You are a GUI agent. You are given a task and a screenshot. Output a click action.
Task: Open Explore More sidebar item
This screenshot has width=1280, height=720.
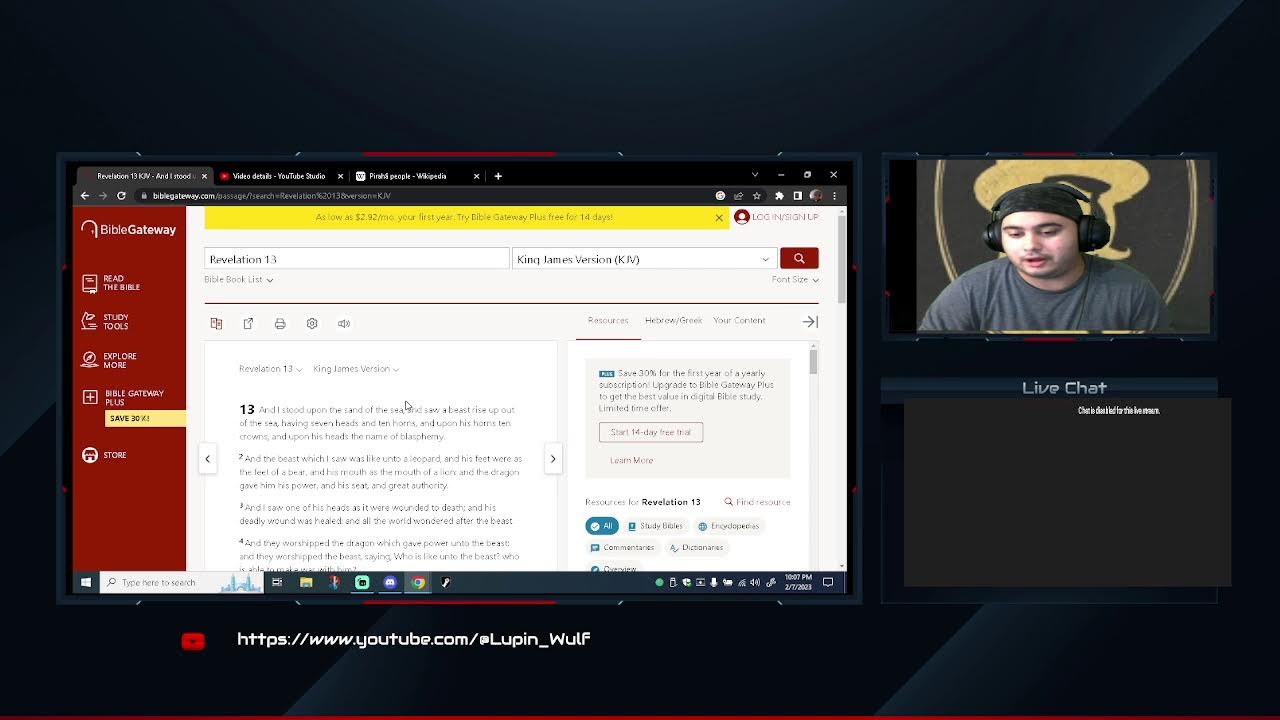pyautogui.click(x=110, y=360)
